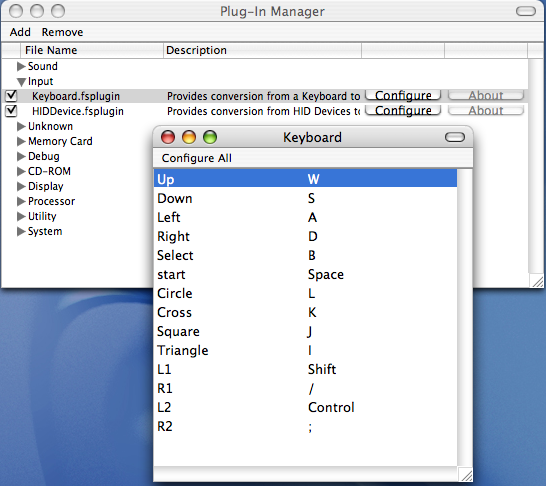This screenshot has width=546, height=486.
Task: Uncheck the Keyboard.fsplugin checkbox
Action: click(x=11, y=95)
